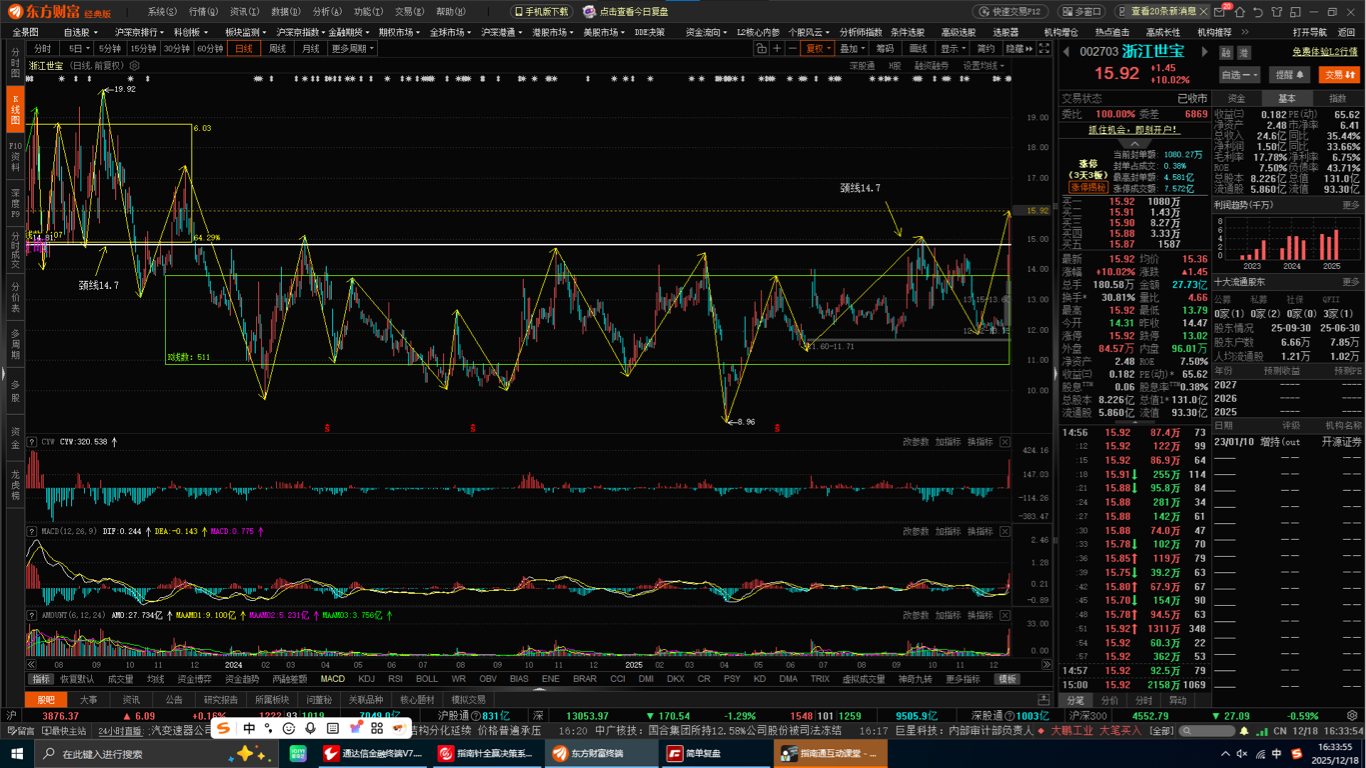Click the 提醒 alert button
The width and height of the screenshot is (1366, 768).
pyautogui.click(x=1290, y=74)
